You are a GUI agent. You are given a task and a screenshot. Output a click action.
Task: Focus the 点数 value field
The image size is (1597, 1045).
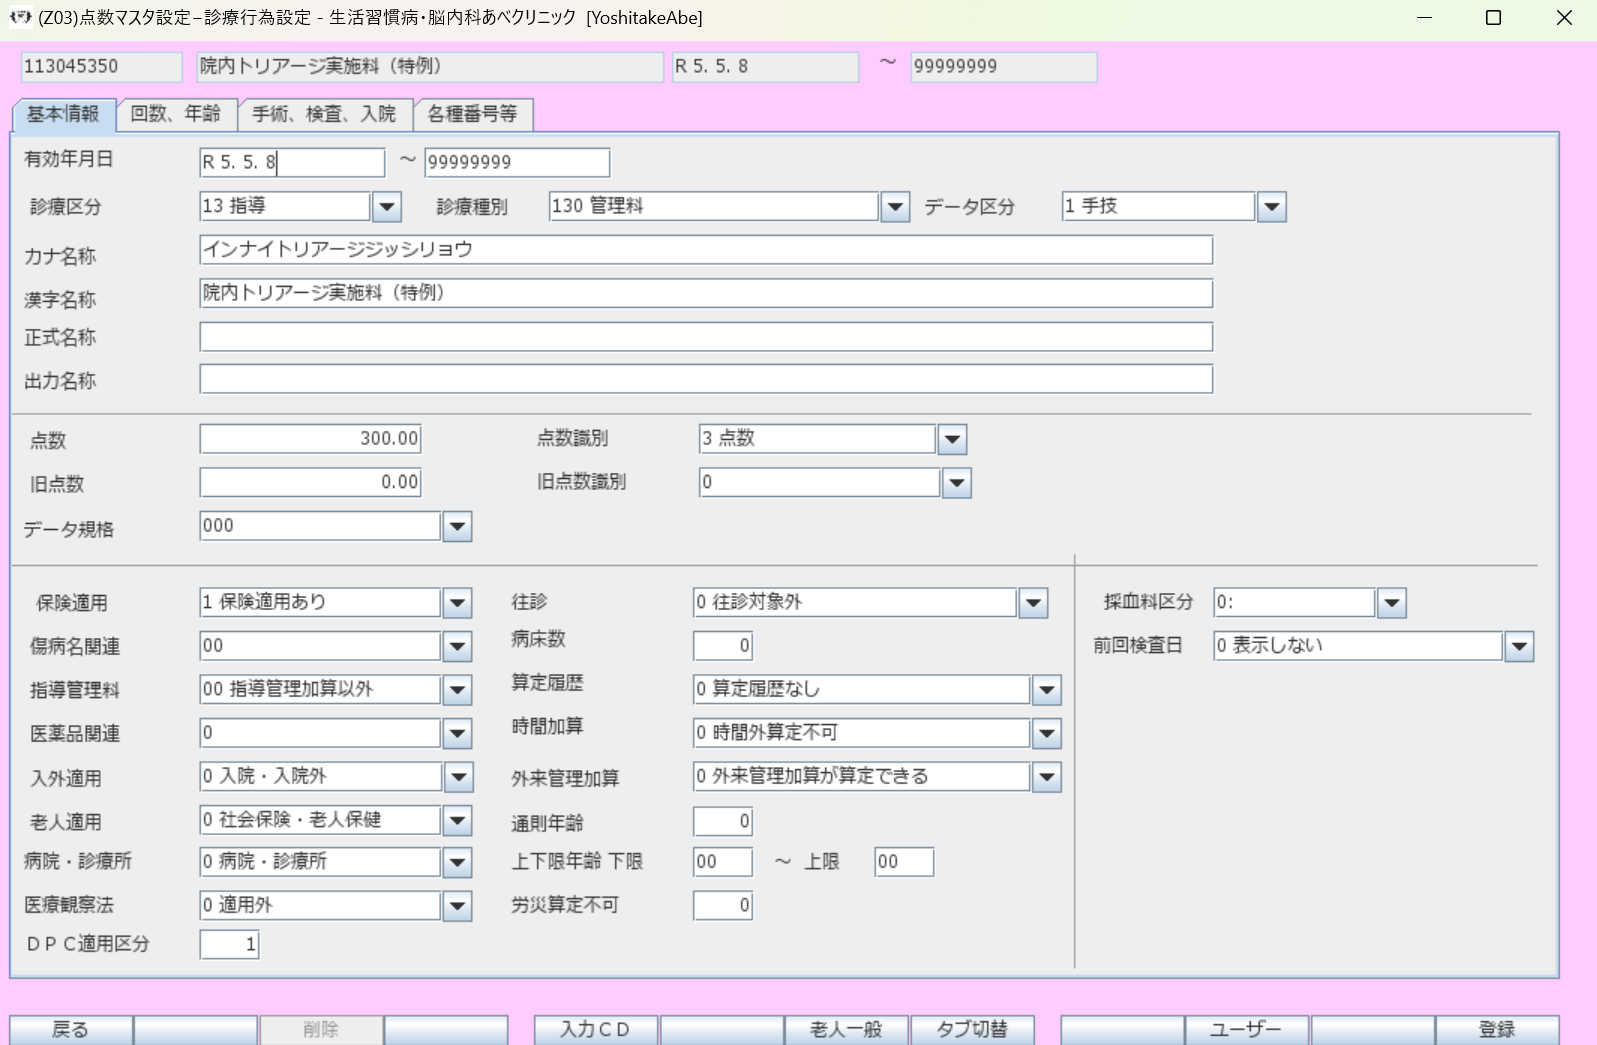(x=310, y=439)
